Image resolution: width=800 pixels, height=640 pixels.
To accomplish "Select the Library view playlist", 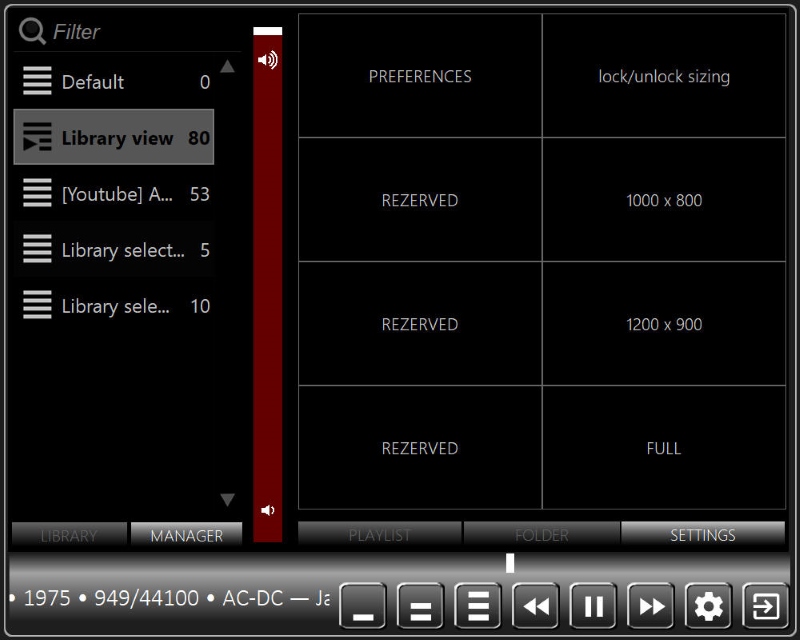I will tap(114, 137).
